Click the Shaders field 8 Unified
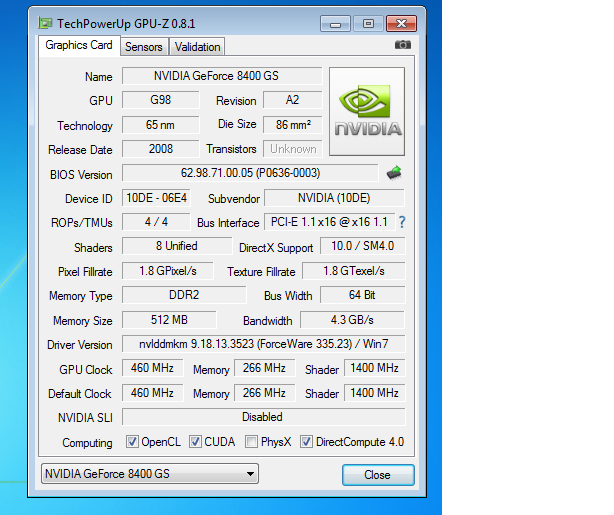Viewport: 614px width, 515px height. tap(177, 246)
